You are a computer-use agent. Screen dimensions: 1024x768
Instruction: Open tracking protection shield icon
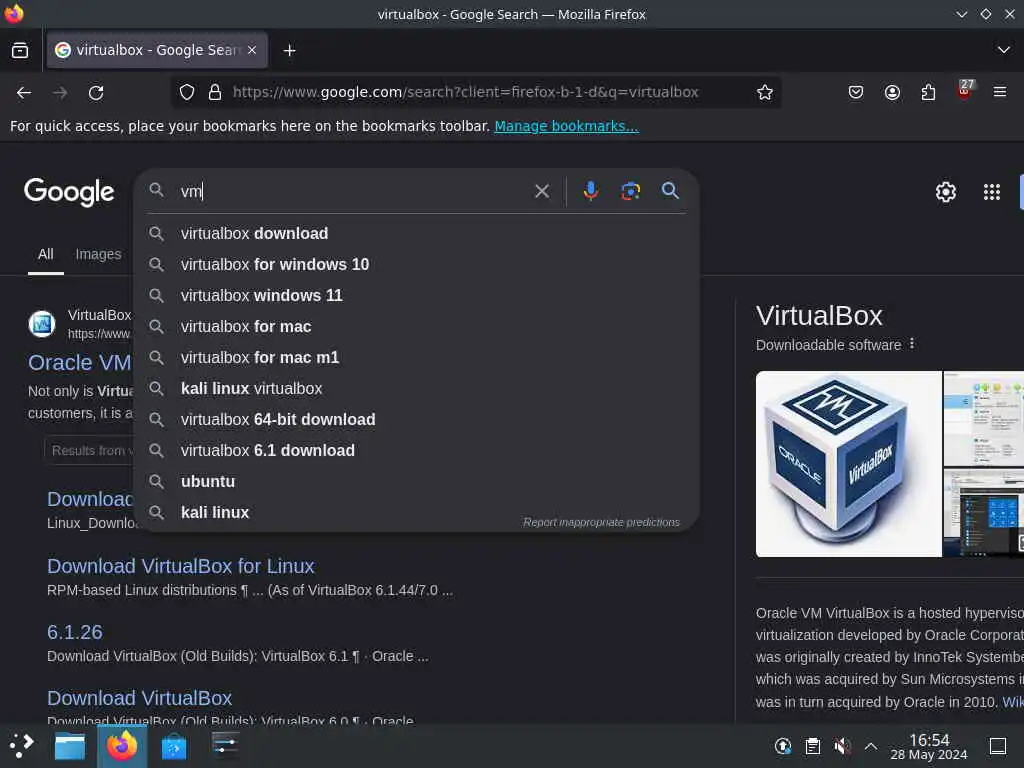(187, 92)
